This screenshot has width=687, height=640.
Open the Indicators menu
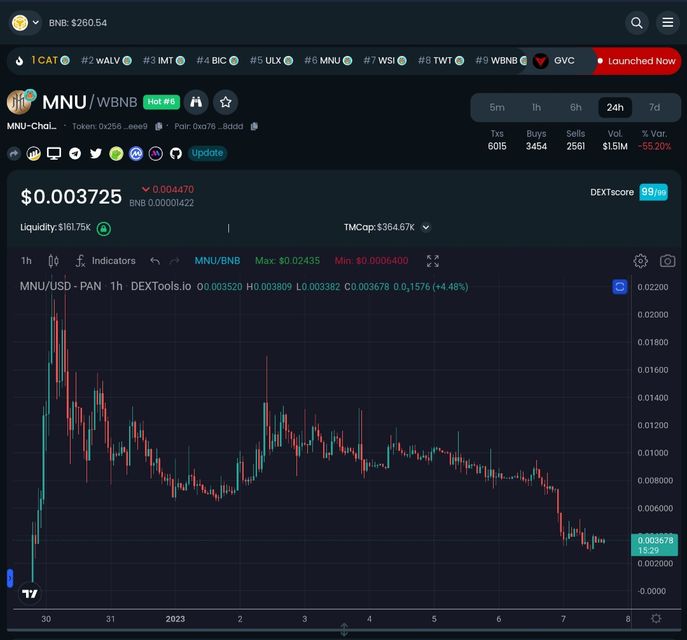[x=105, y=261]
